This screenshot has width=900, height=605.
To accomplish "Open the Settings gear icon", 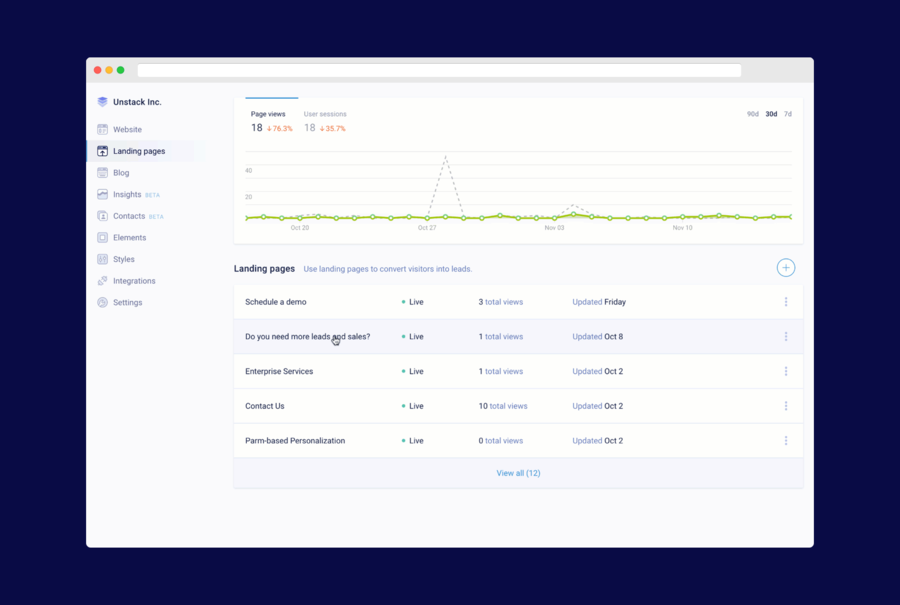I will [102, 302].
